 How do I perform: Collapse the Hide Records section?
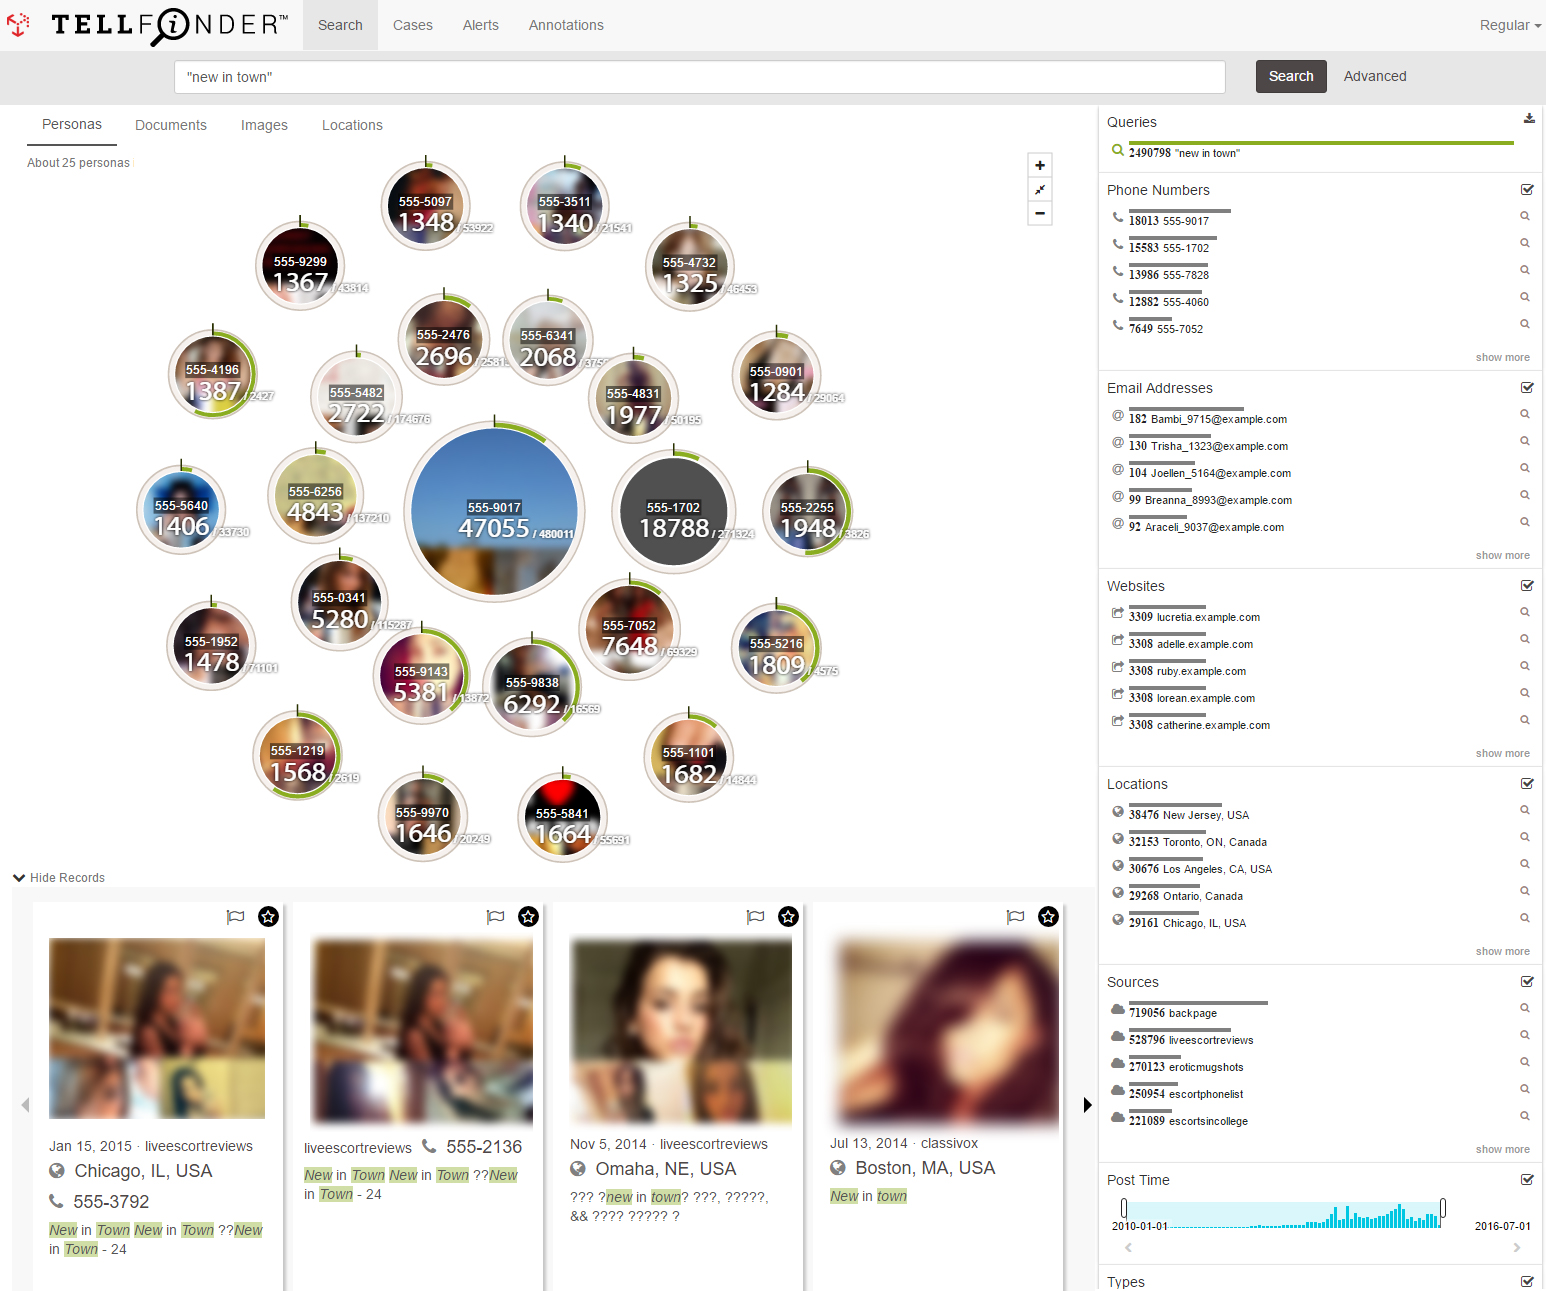click(x=59, y=878)
